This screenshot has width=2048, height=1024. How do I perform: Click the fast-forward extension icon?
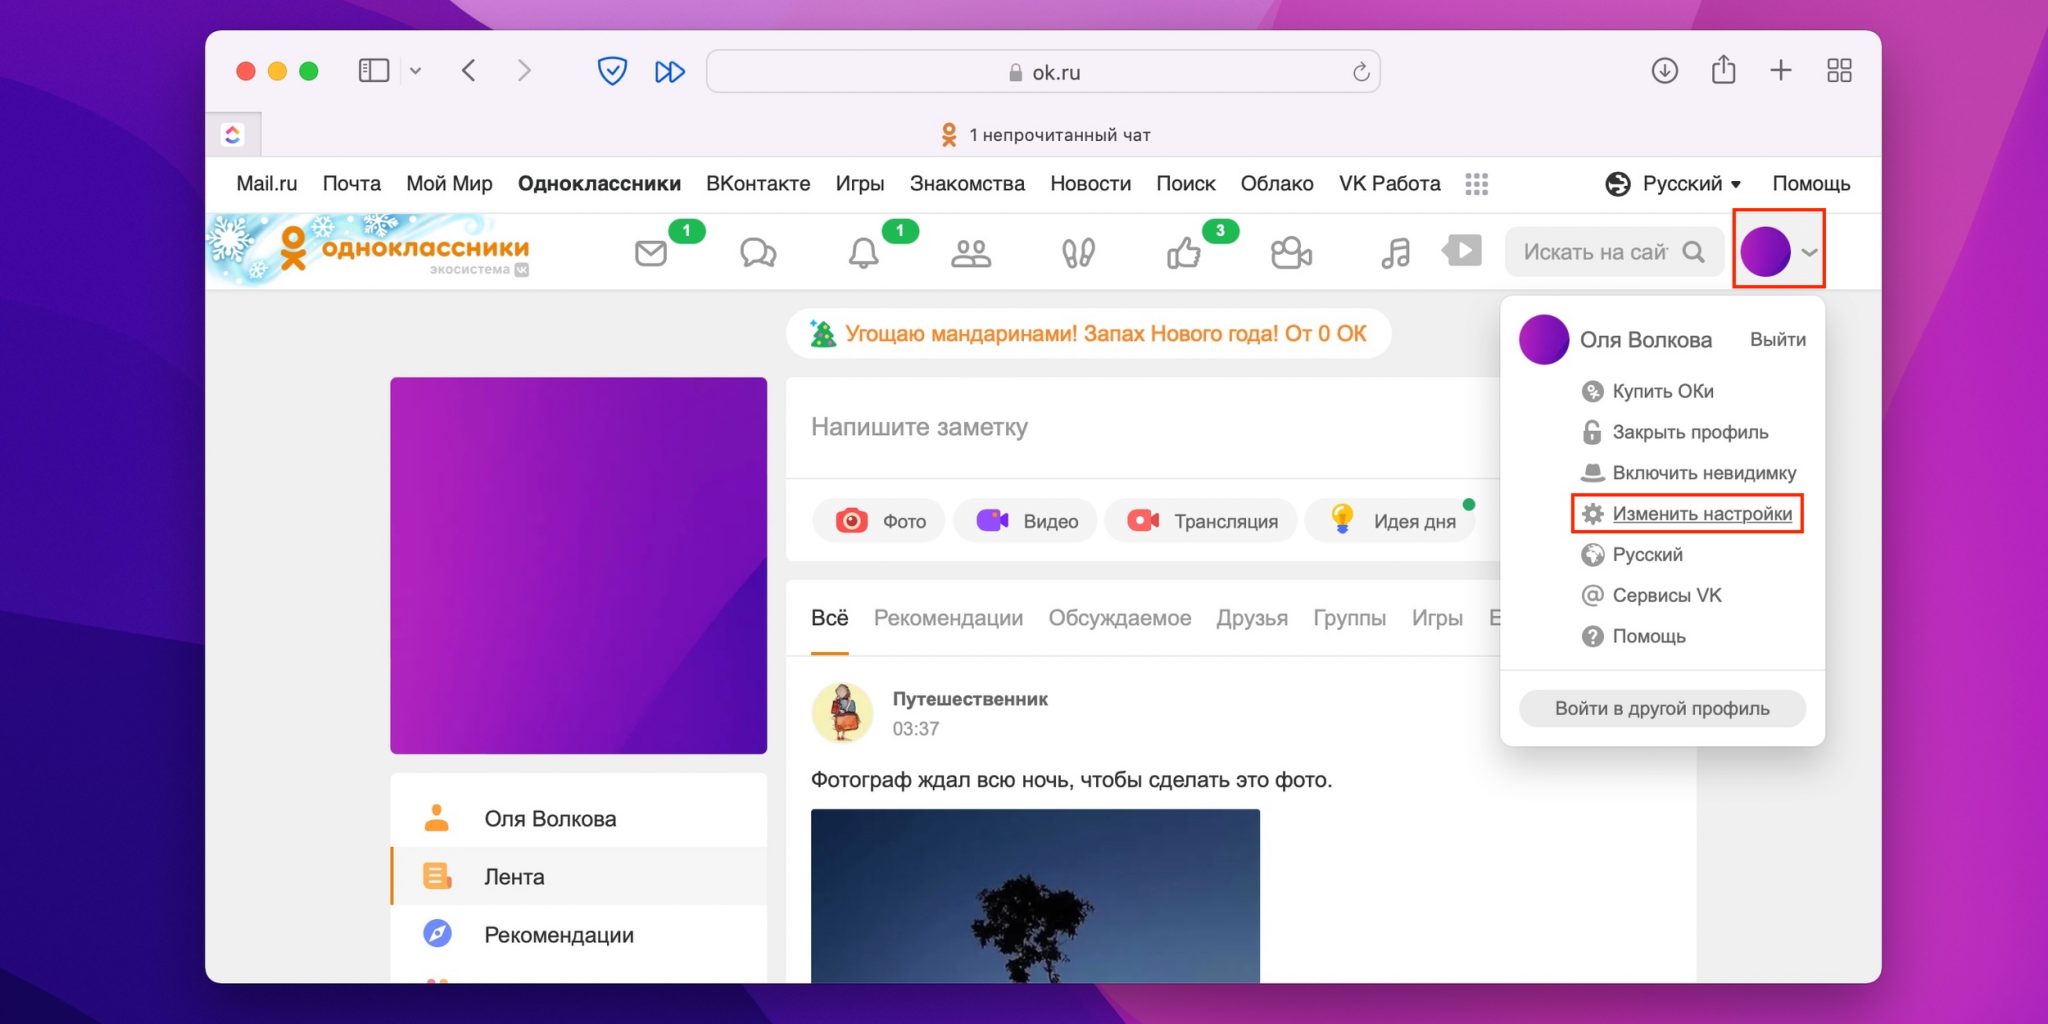pyautogui.click(x=670, y=72)
